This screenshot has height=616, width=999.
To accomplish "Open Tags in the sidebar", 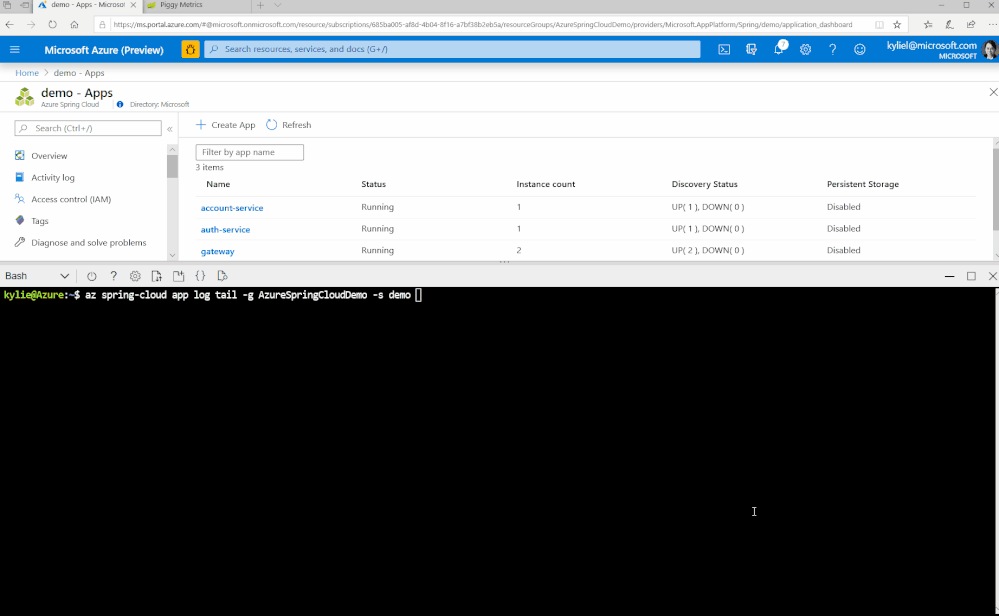I will click(40, 221).
